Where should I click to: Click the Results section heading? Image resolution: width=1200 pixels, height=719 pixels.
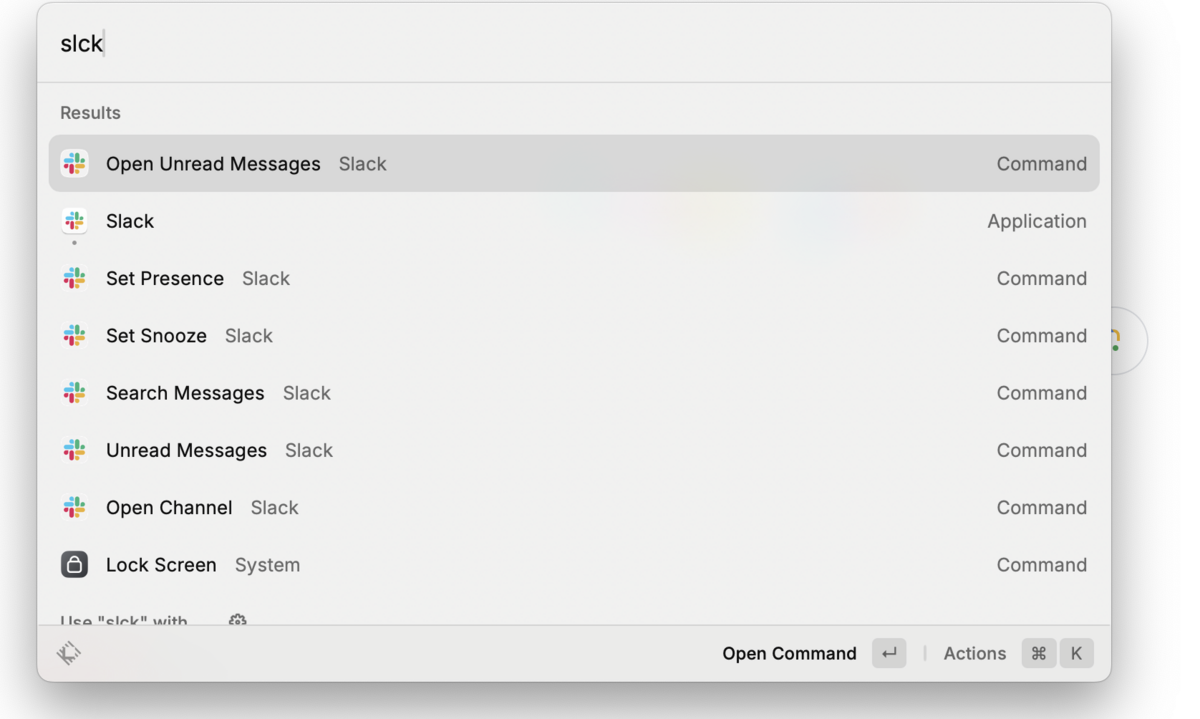tap(90, 113)
